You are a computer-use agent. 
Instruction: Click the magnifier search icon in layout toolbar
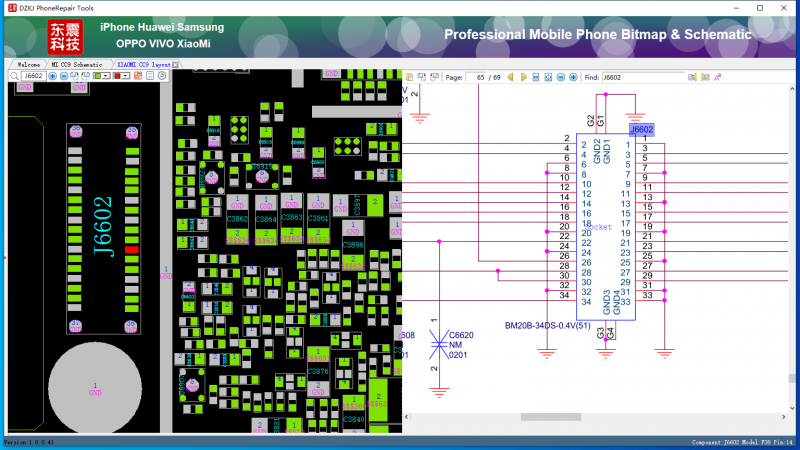point(14,76)
